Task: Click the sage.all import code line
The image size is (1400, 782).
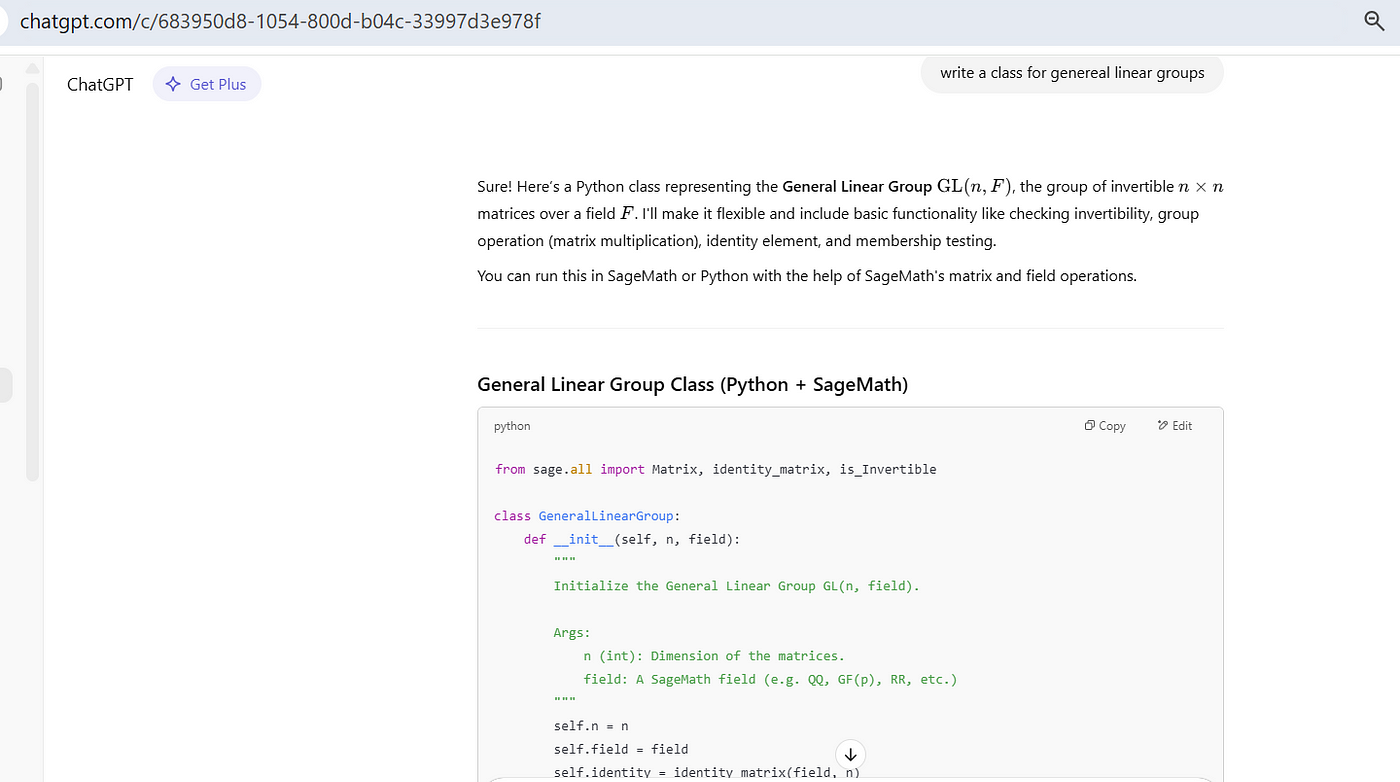Action: pyautogui.click(x=715, y=469)
